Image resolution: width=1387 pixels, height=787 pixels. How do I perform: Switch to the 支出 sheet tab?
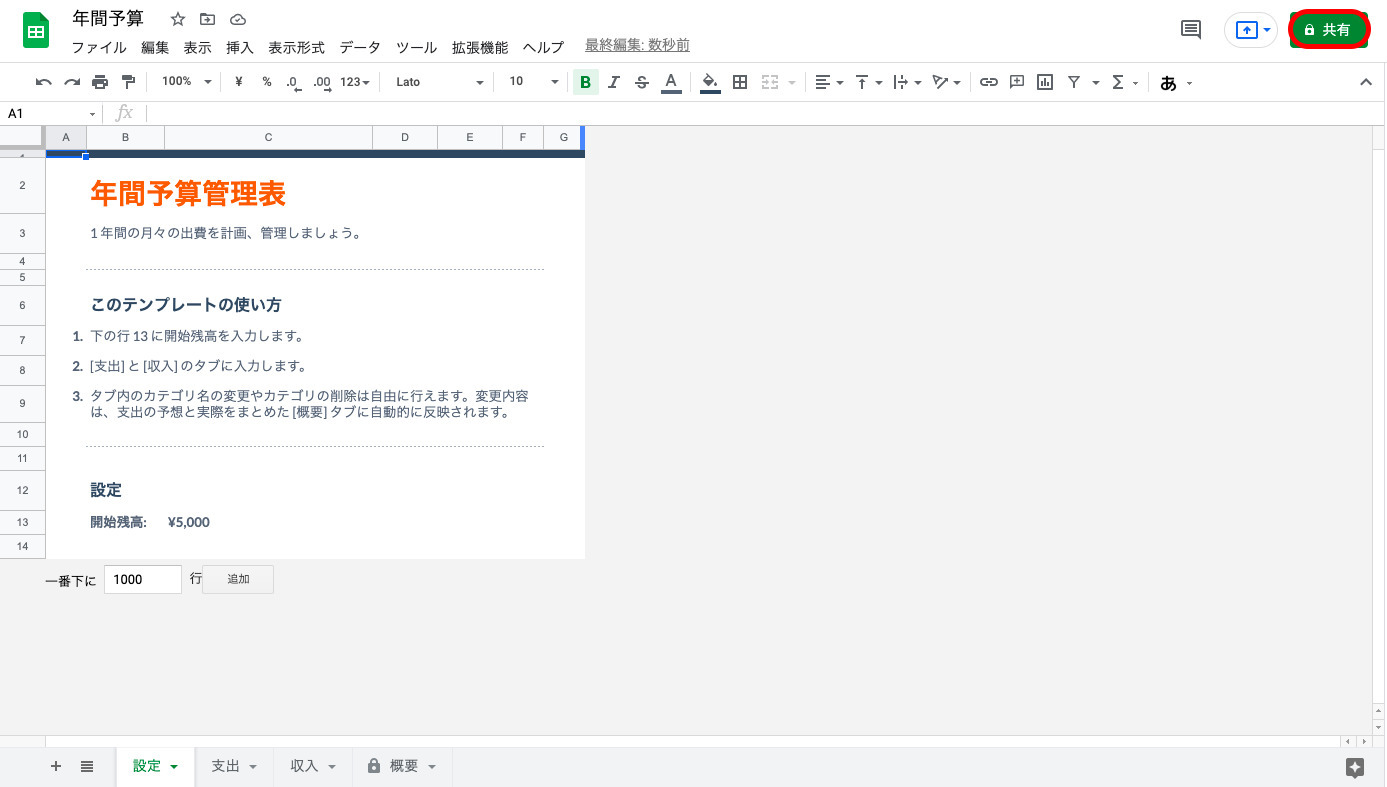click(x=234, y=766)
